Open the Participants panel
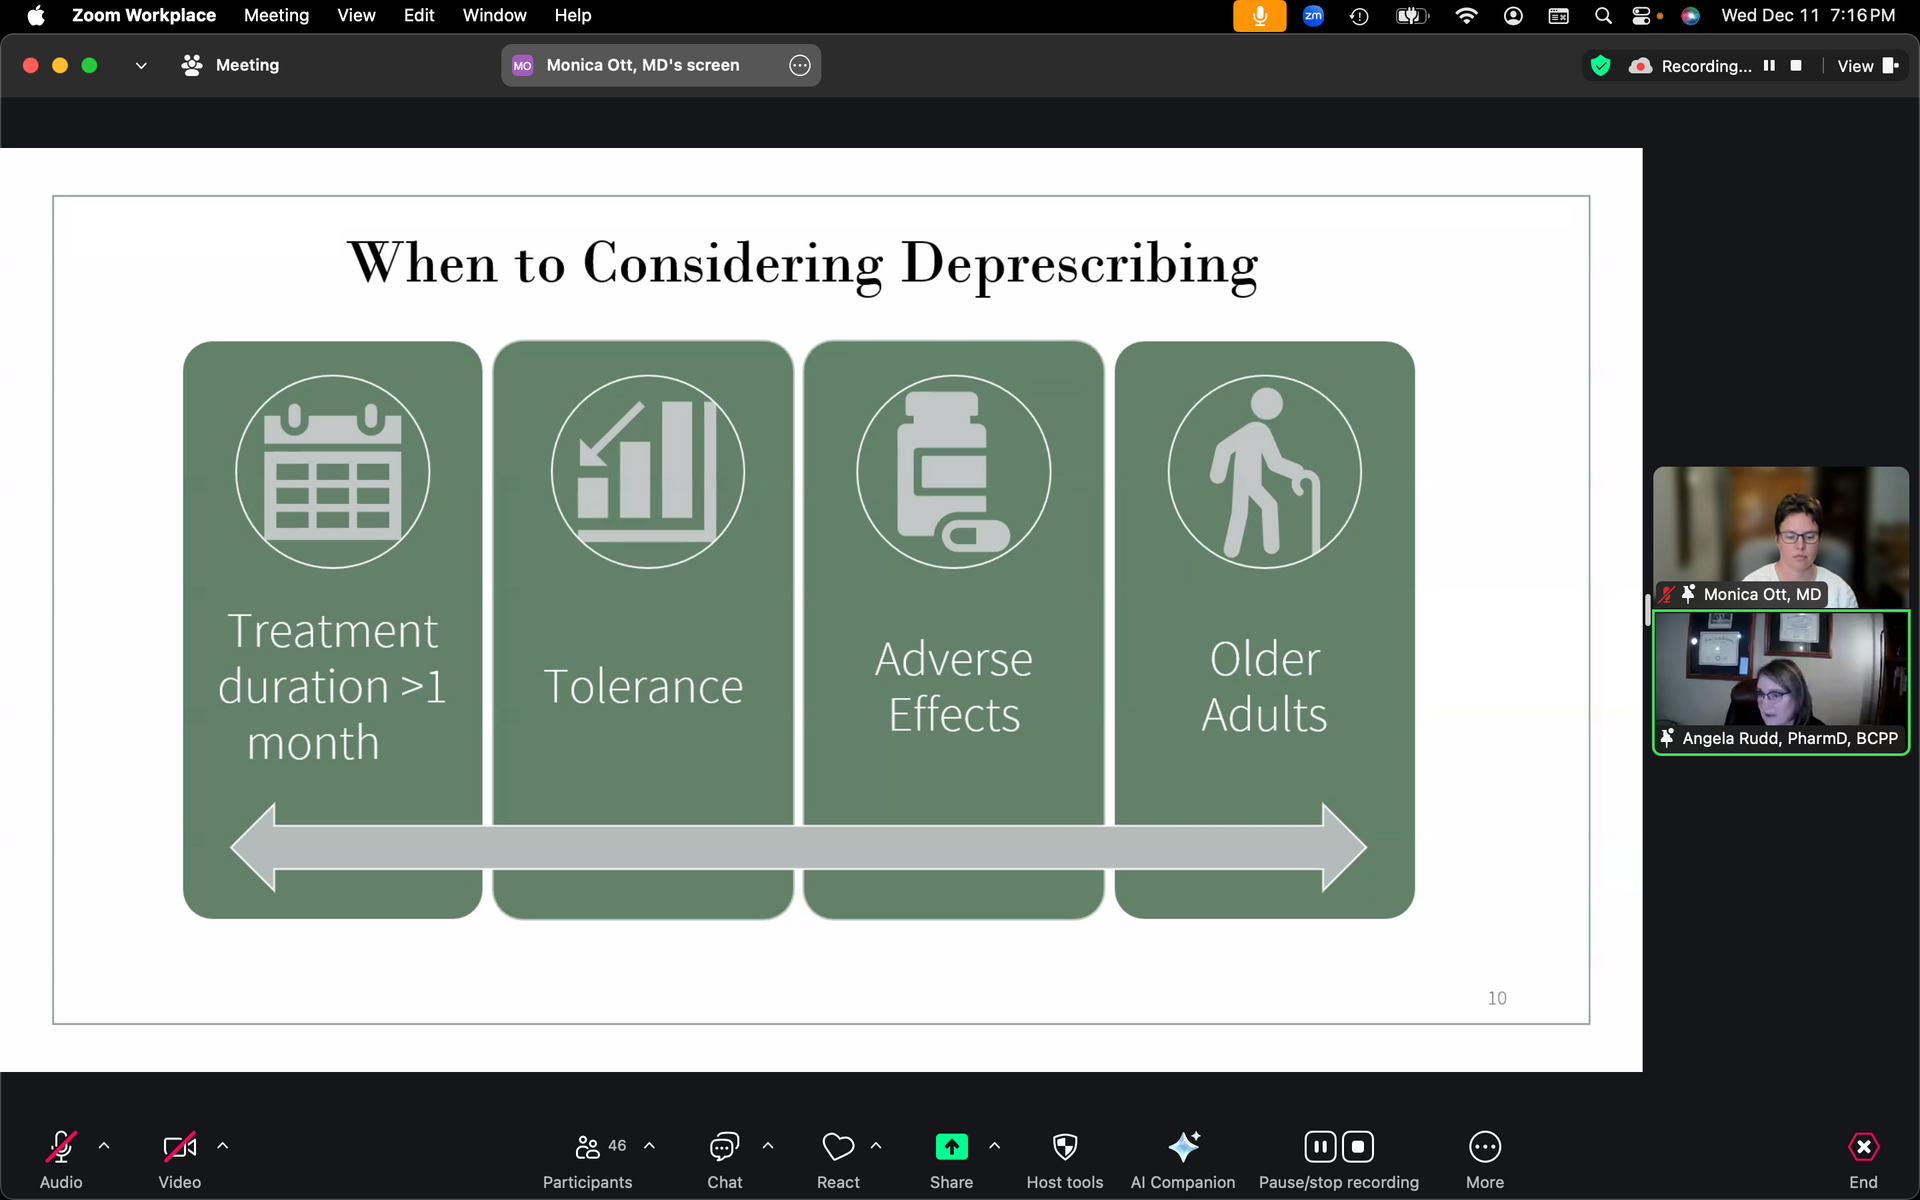The height and width of the screenshot is (1200, 1920). tap(588, 1147)
